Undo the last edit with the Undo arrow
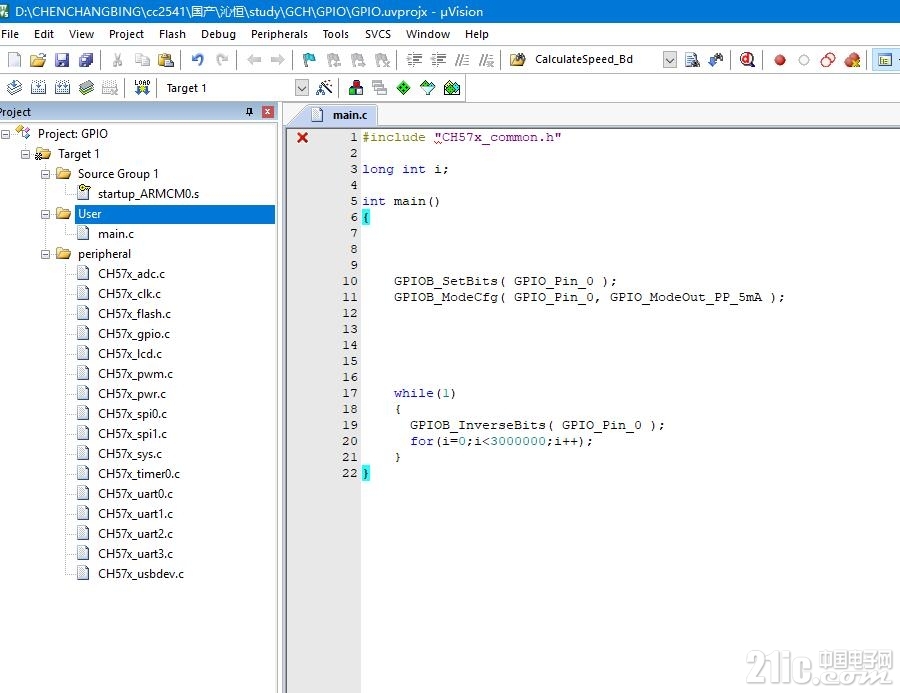 pyautogui.click(x=198, y=60)
